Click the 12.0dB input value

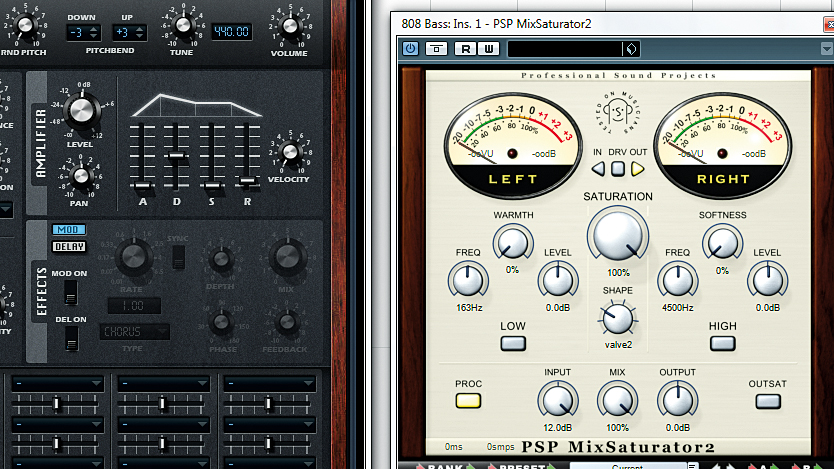click(x=557, y=428)
